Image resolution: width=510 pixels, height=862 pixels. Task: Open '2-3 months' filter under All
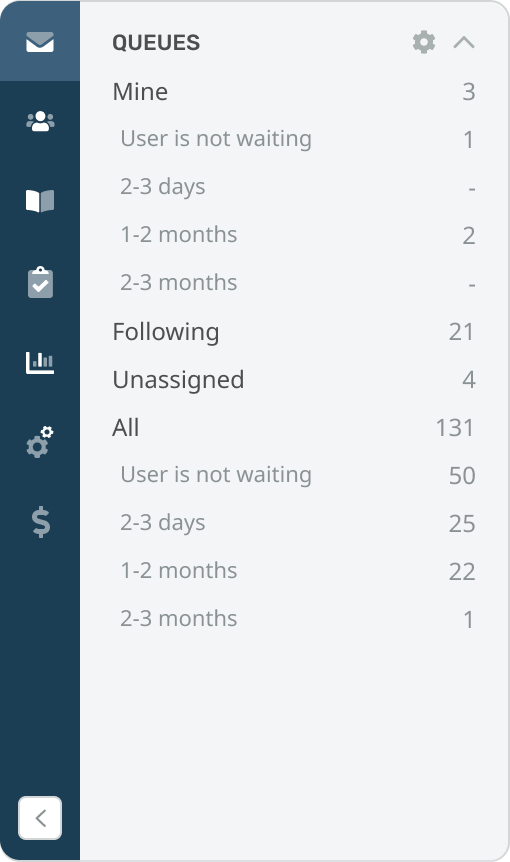click(x=297, y=619)
